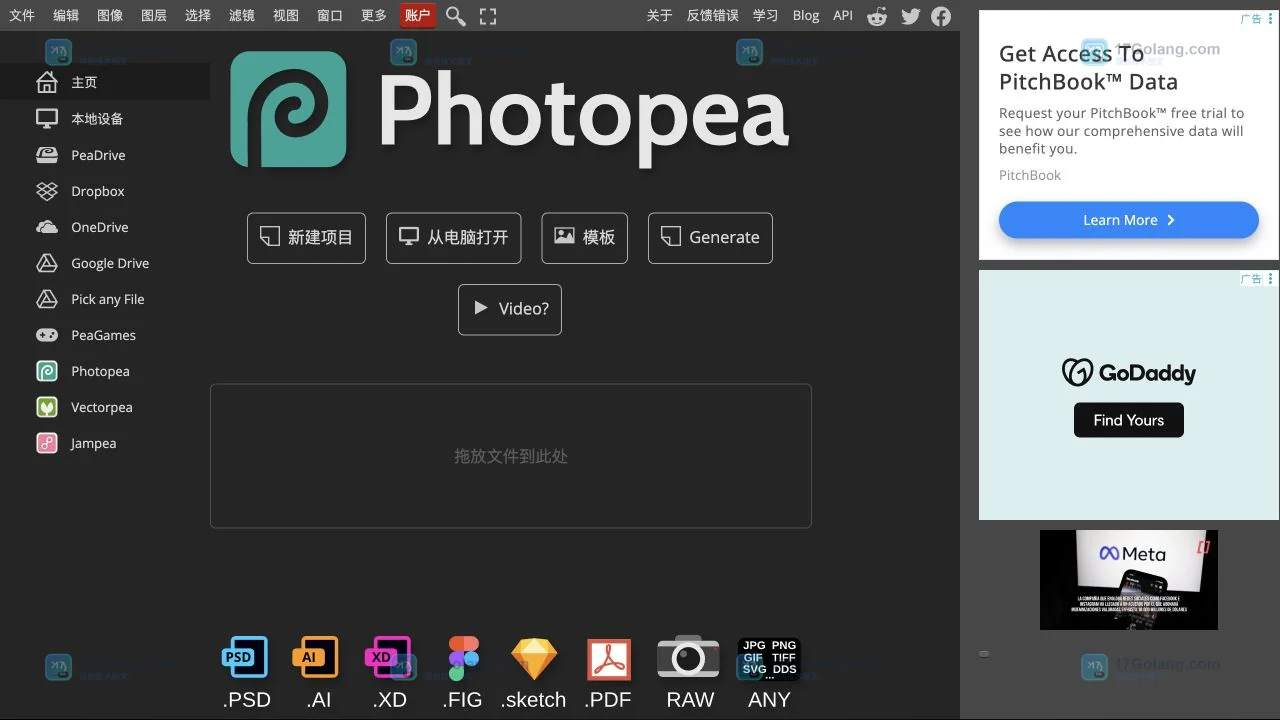Click the GoDaddy ad logo
1280x720 pixels.
click(1129, 373)
